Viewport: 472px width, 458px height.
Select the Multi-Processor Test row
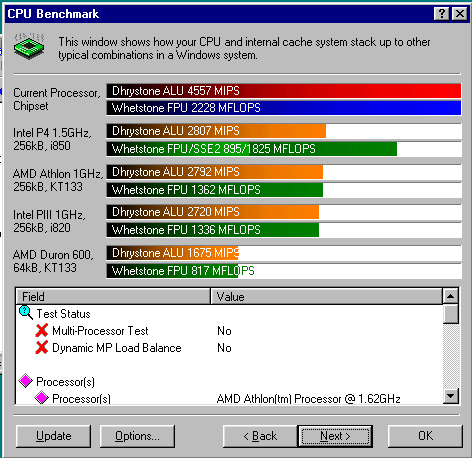(229, 331)
